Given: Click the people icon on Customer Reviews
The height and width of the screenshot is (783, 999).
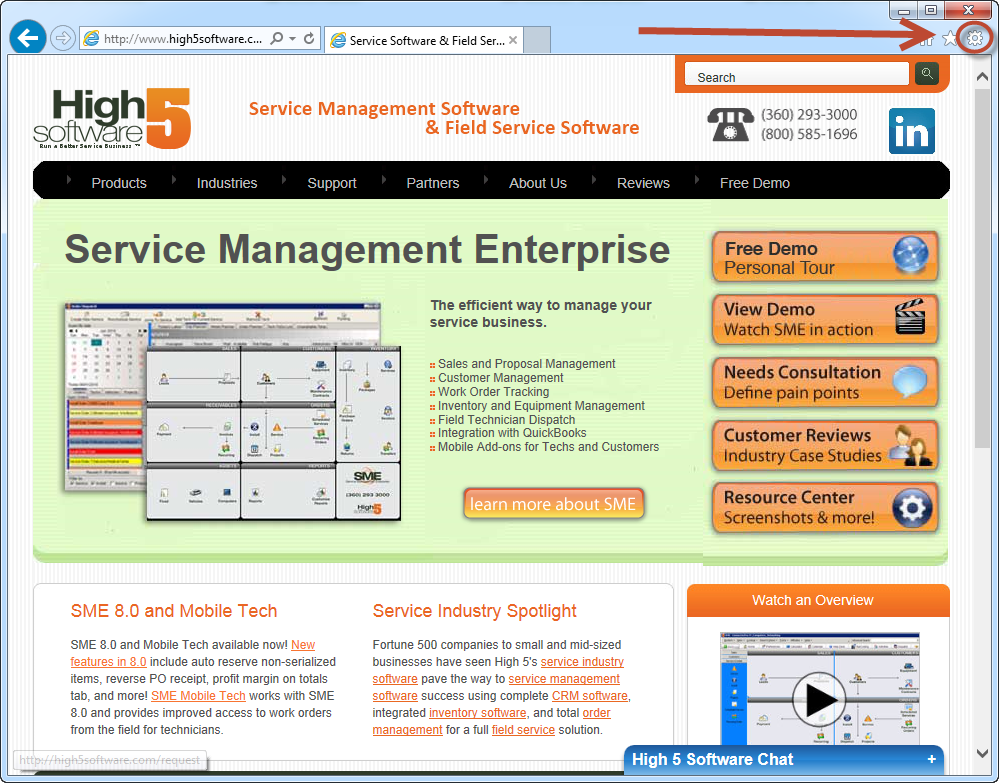Looking at the screenshot, I should (911, 445).
